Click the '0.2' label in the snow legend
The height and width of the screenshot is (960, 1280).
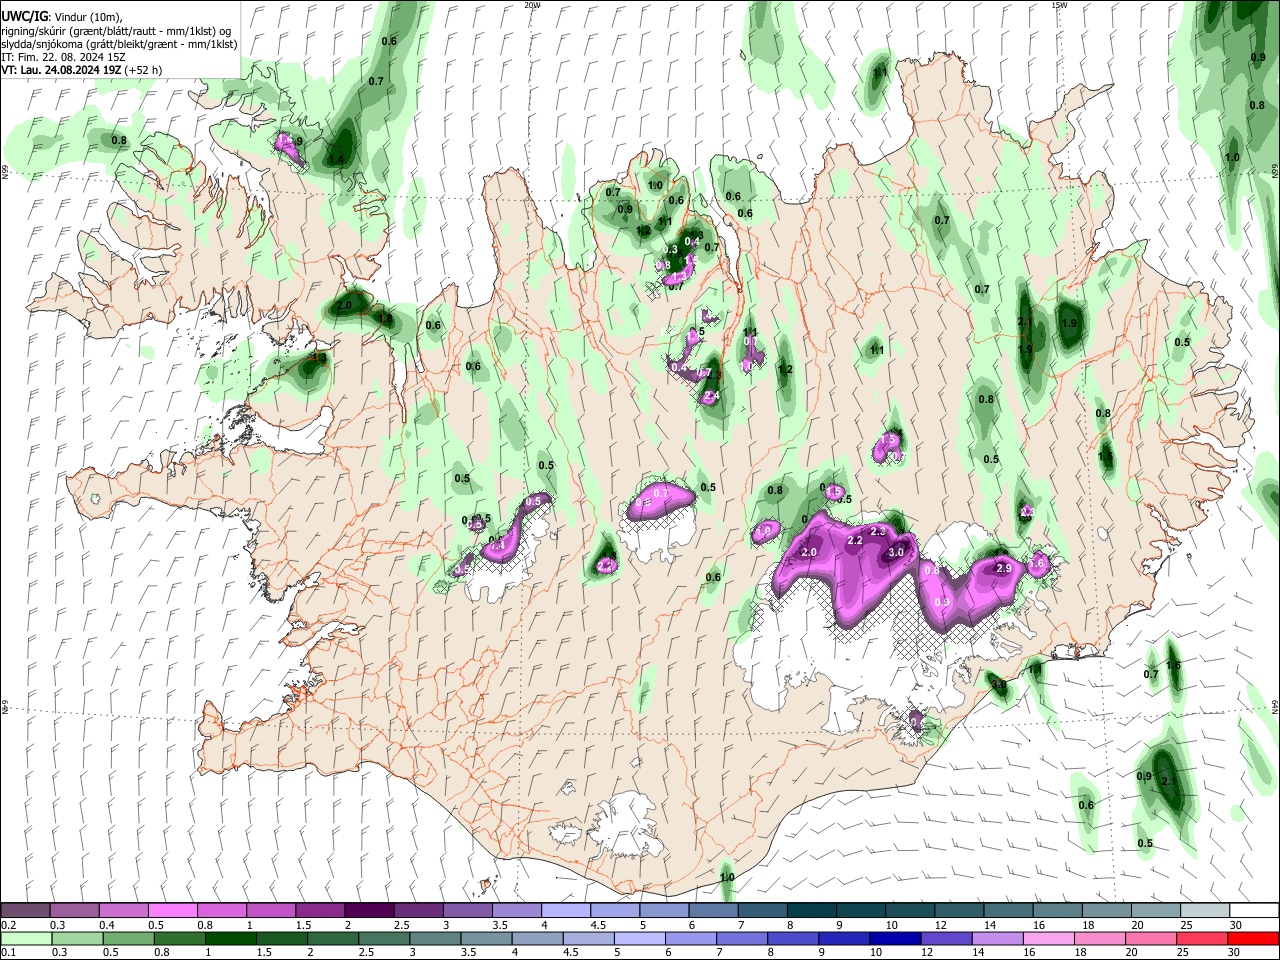pos(9,925)
